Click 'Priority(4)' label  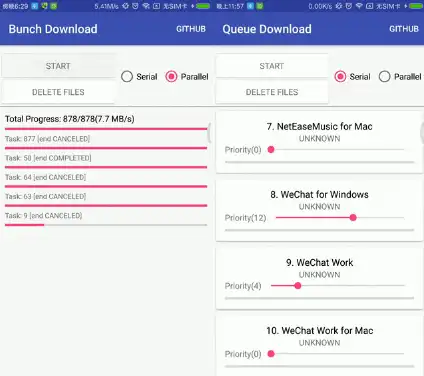pos(243,286)
